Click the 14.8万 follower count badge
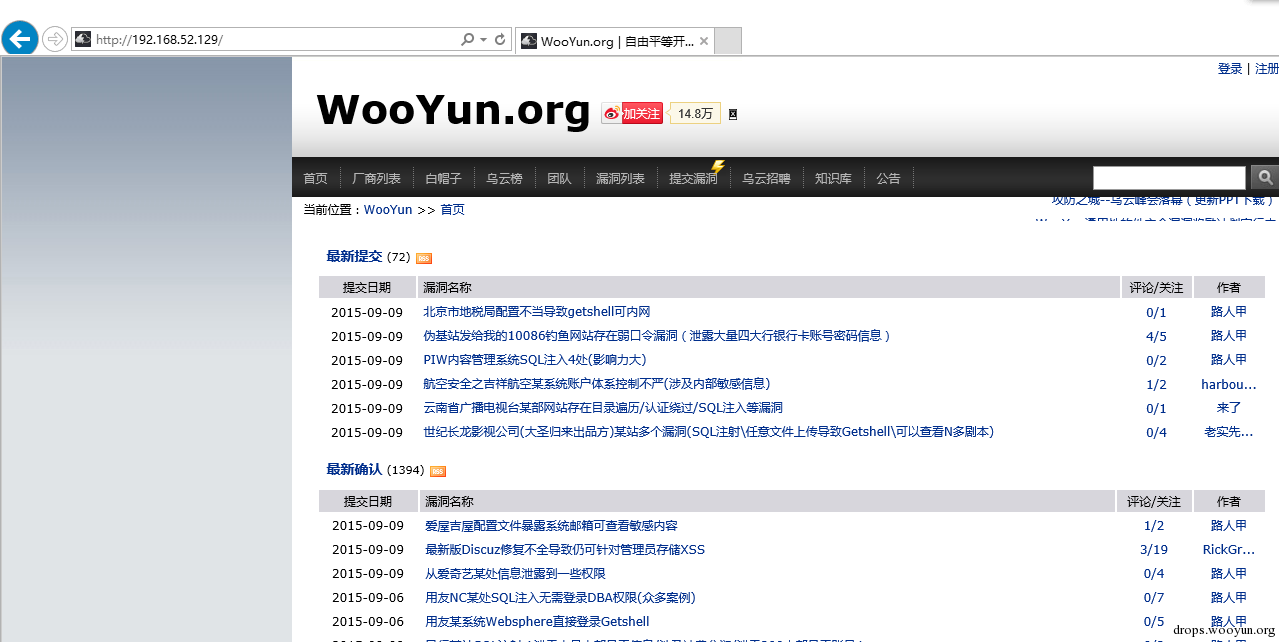The width and height of the screenshot is (1279, 642). click(695, 113)
